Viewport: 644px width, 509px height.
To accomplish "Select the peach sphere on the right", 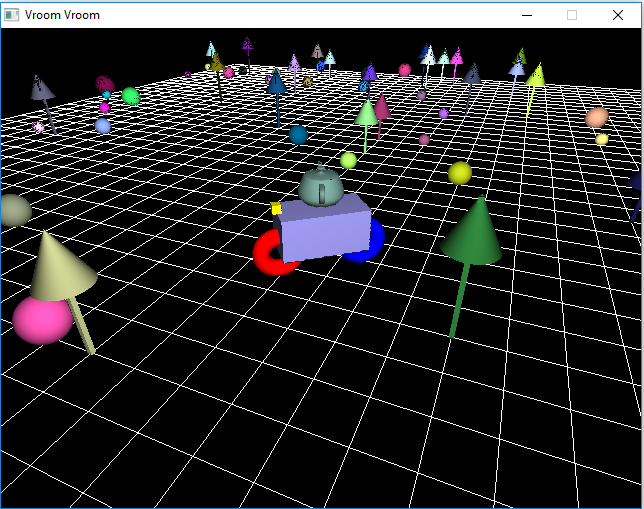I will (597, 117).
